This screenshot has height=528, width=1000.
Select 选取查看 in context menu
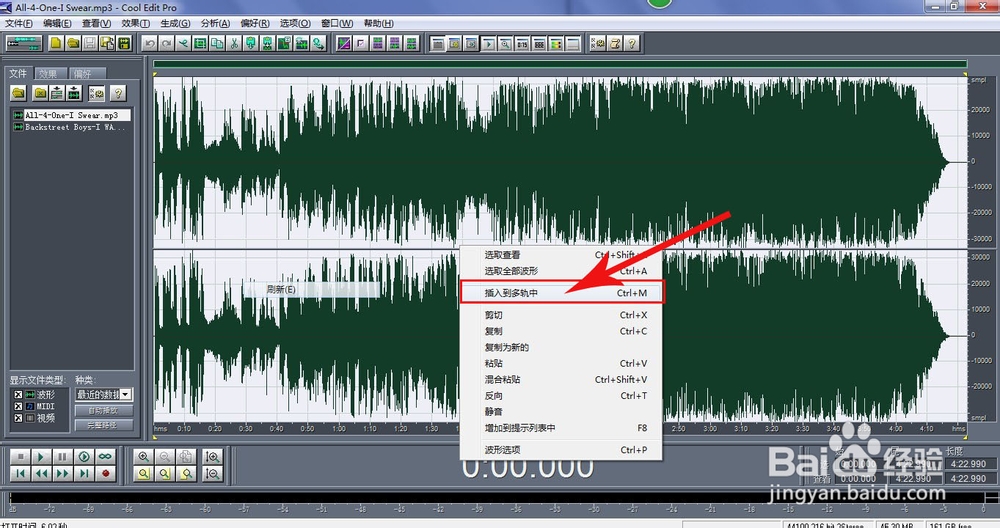(562, 254)
